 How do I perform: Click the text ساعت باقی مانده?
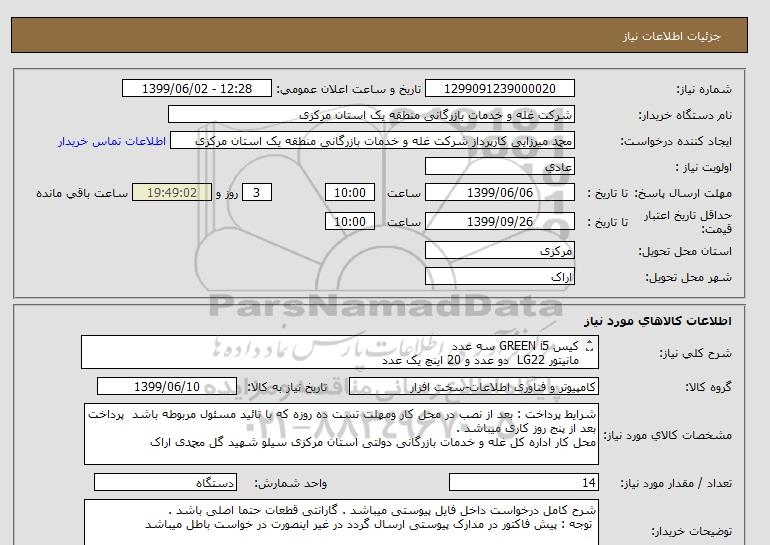[x=82, y=193]
